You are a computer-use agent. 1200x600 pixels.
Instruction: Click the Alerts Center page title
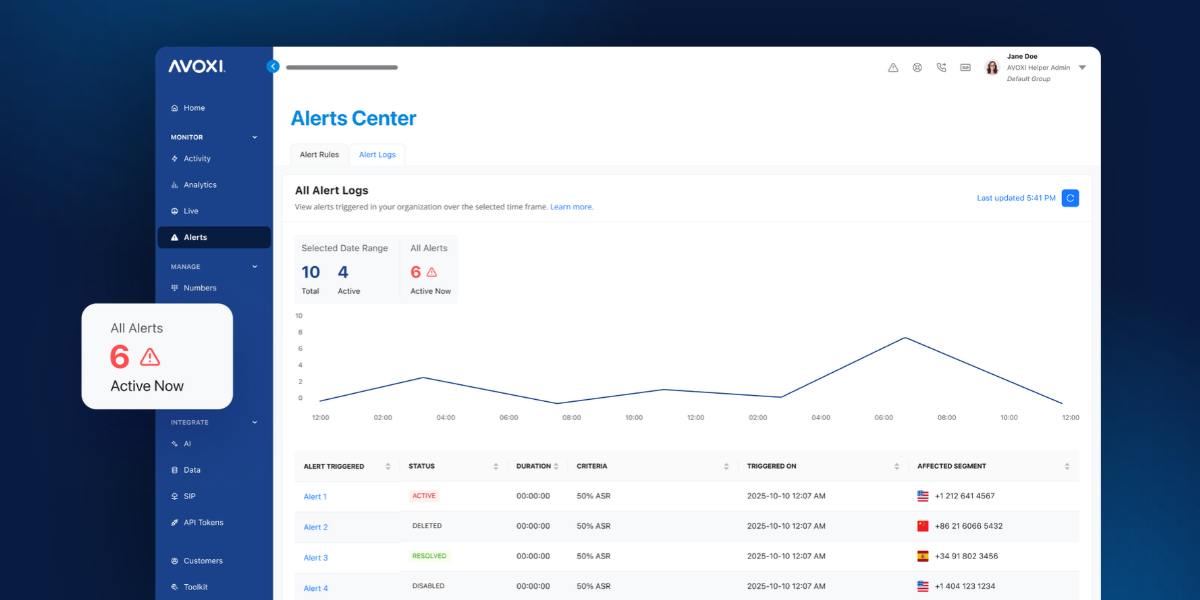353,118
